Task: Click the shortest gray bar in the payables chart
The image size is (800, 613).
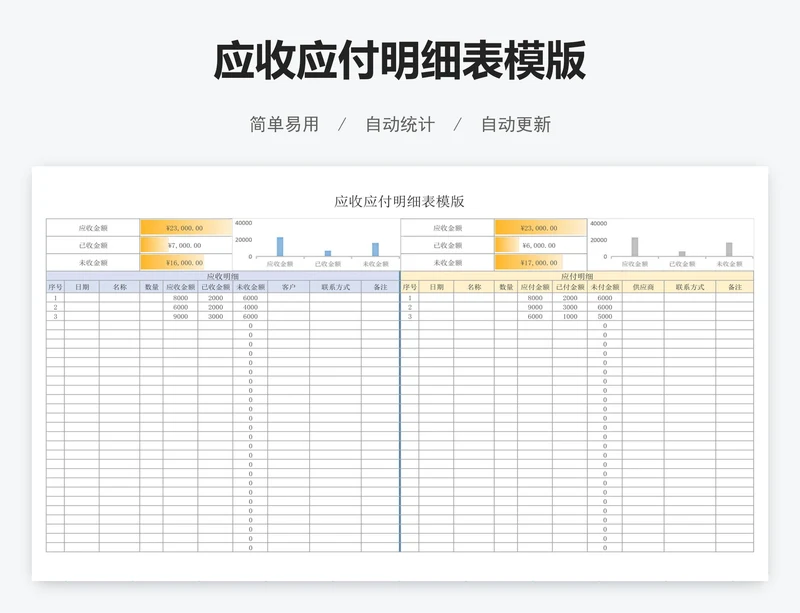Action: point(682,254)
